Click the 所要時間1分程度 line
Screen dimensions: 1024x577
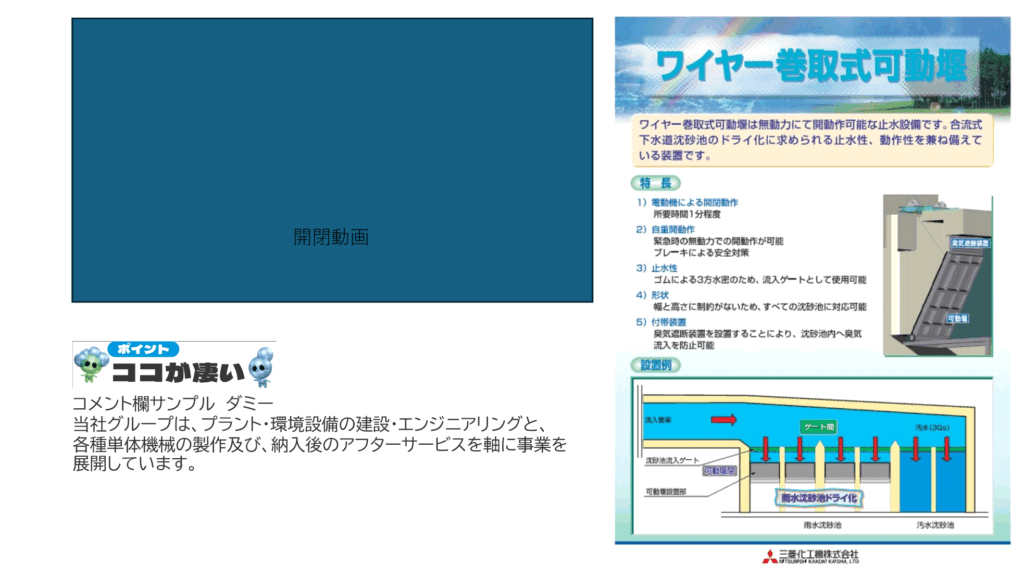tap(687, 214)
